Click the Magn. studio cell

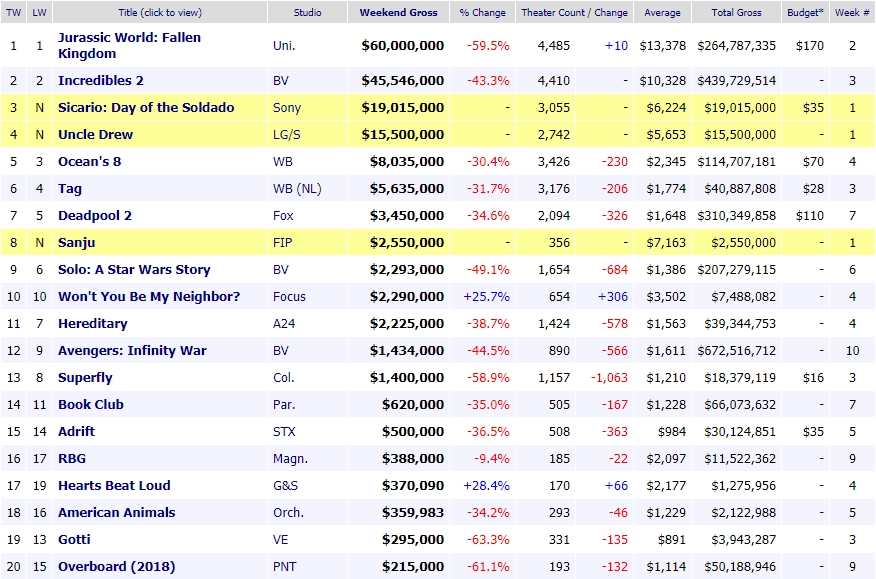[x=291, y=459]
